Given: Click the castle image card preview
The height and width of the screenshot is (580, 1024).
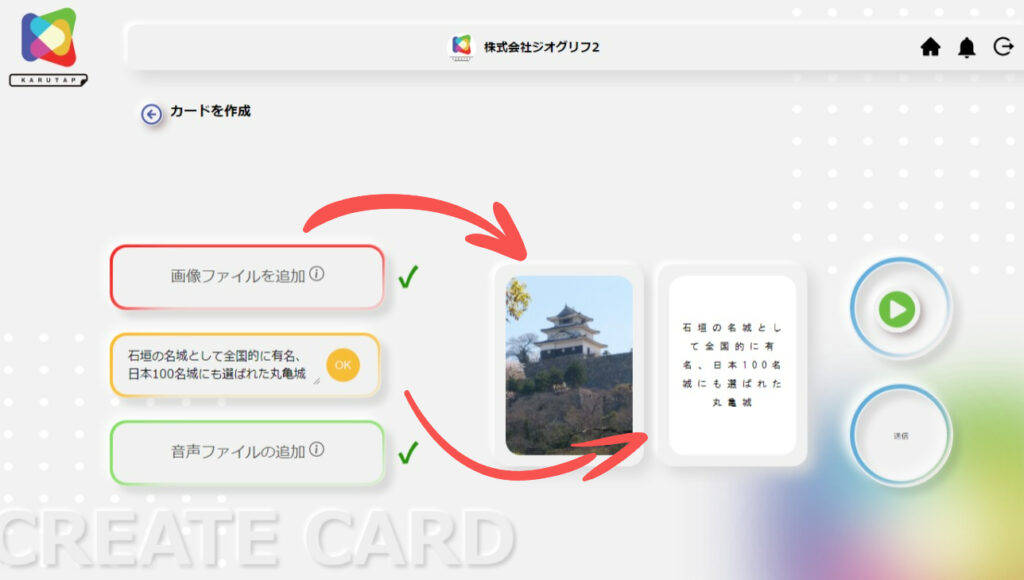Looking at the screenshot, I should (569, 364).
